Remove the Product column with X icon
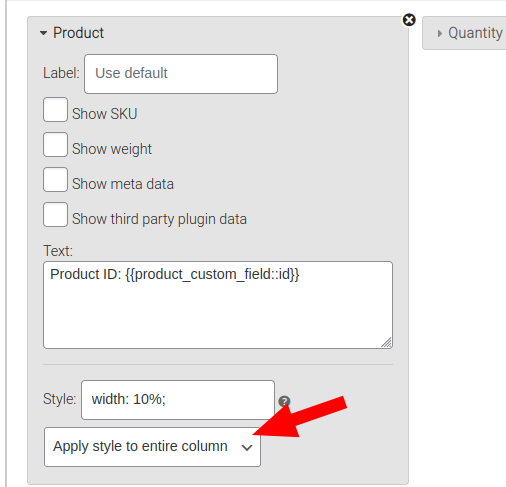506x487 pixels. click(x=409, y=20)
